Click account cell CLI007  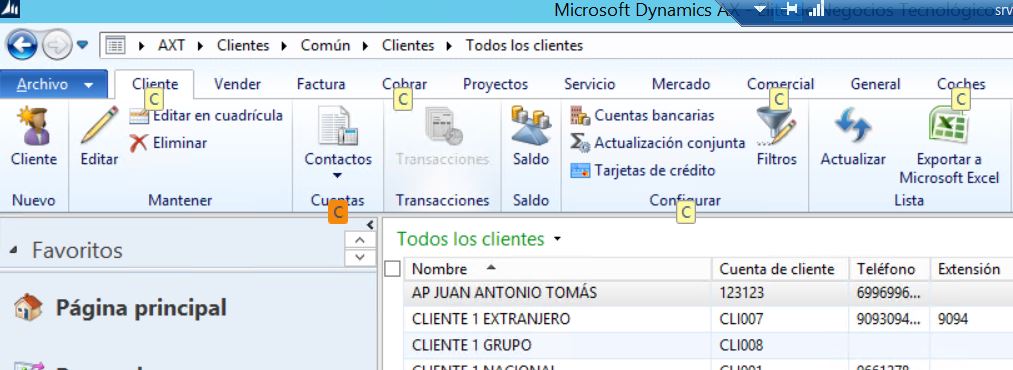pos(780,319)
